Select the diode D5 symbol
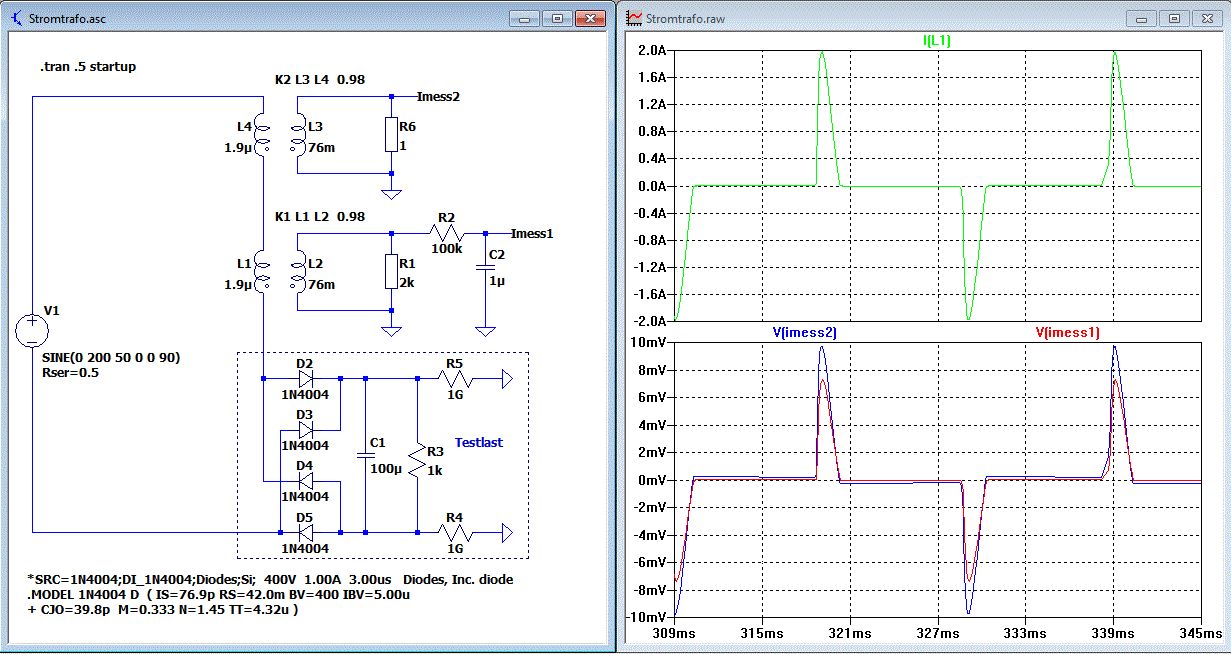 (x=303, y=531)
